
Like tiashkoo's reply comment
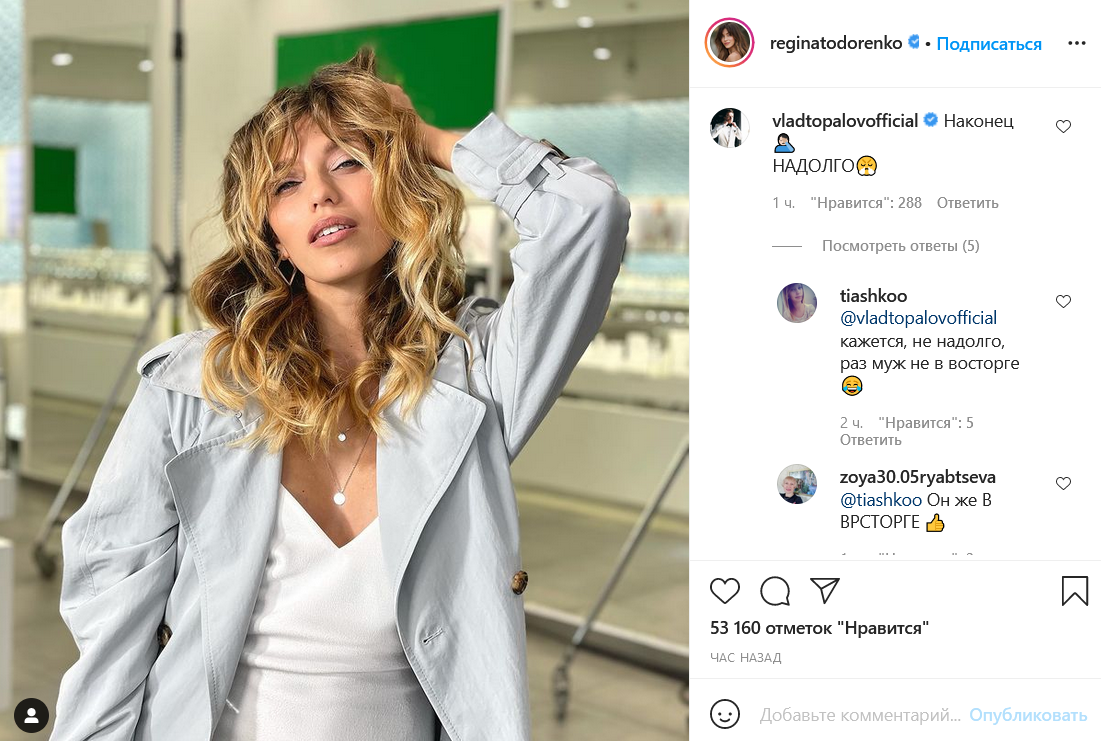1063,301
